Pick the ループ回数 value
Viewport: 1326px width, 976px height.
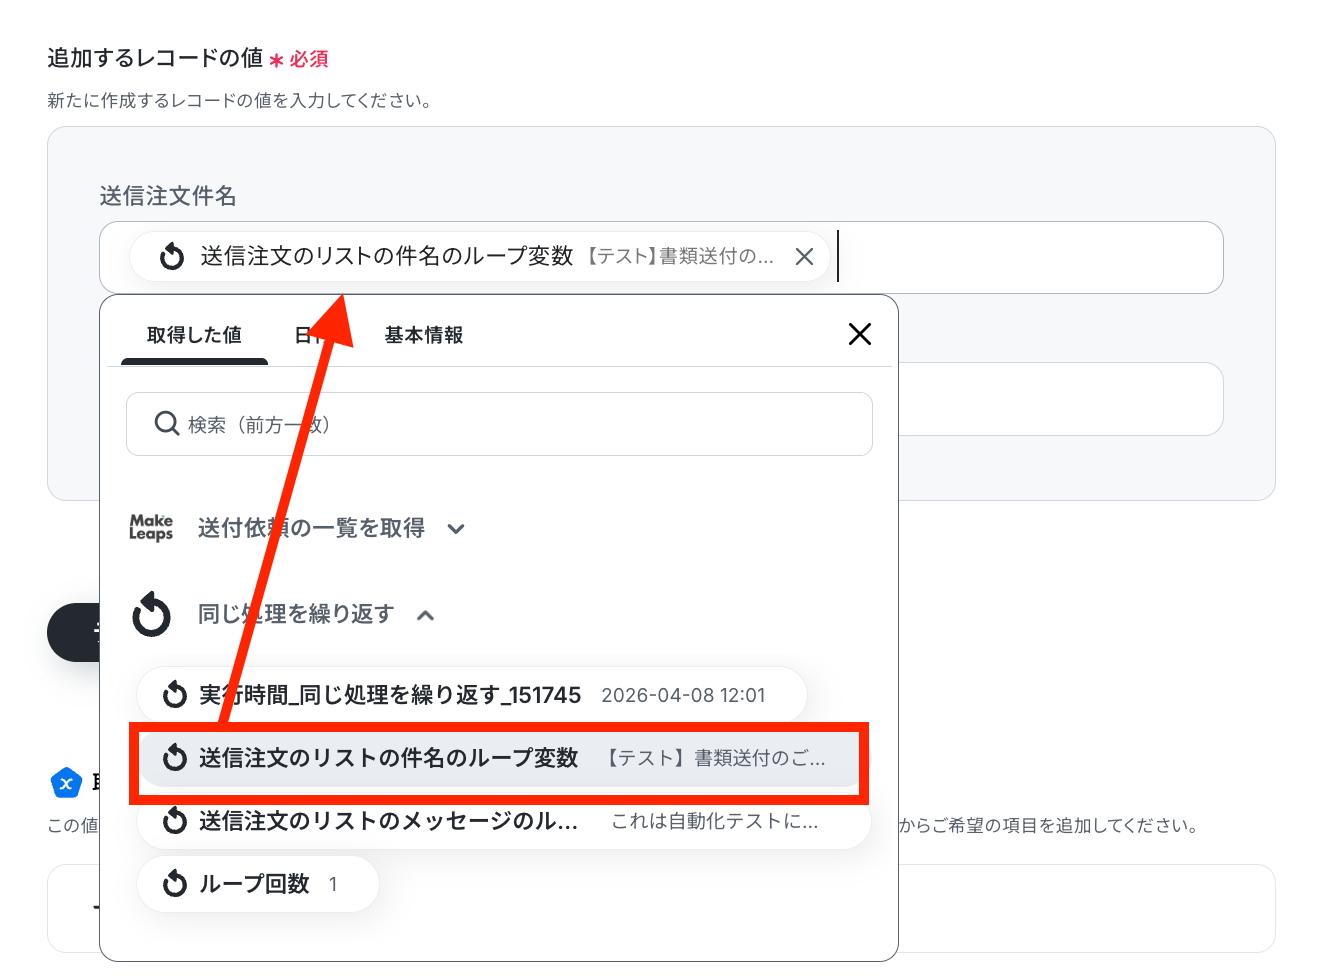pyautogui.click(x=258, y=884)
